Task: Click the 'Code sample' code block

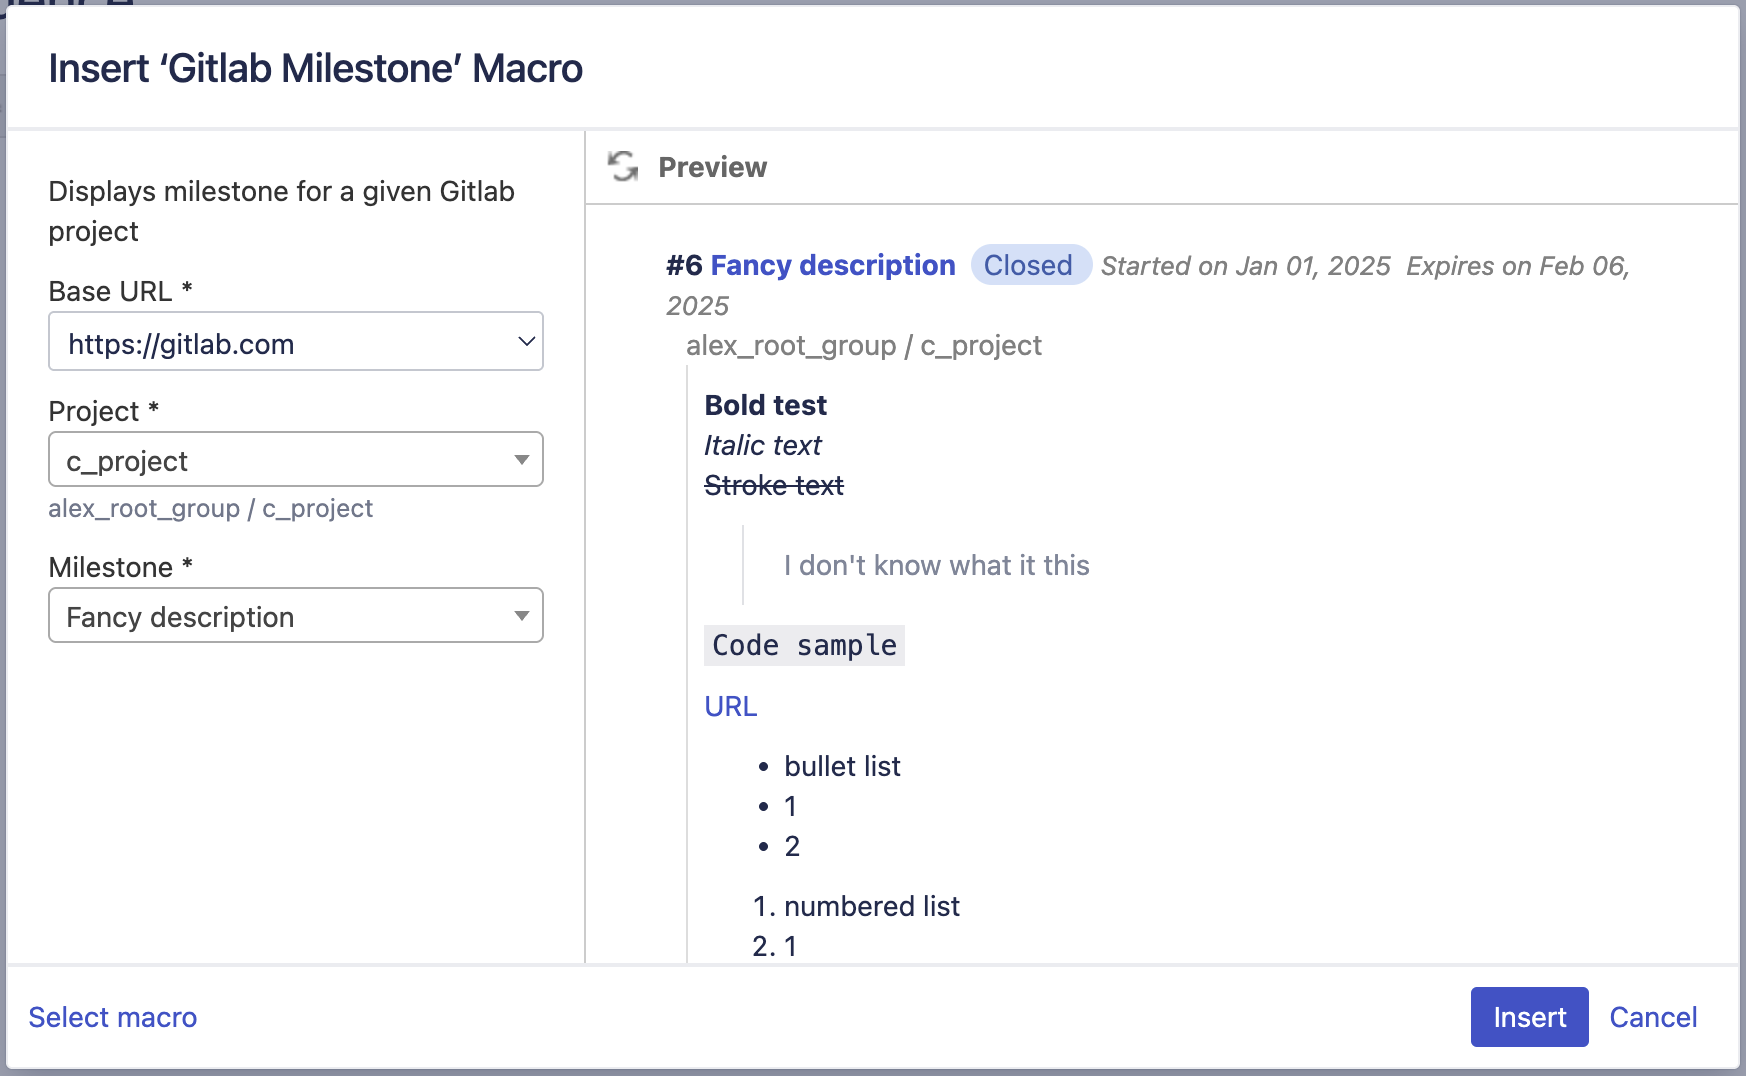Action: (x=804, y=646)
